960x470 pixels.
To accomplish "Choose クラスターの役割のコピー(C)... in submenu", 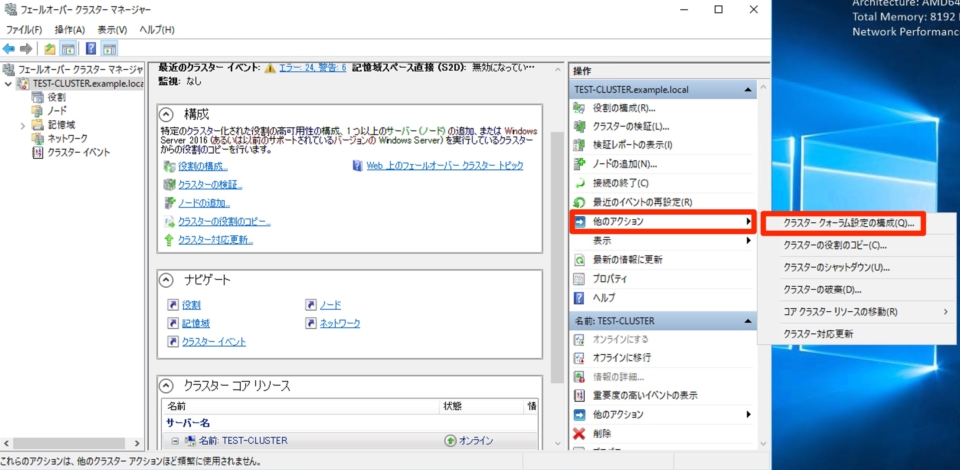I will (x=835, y=245).
